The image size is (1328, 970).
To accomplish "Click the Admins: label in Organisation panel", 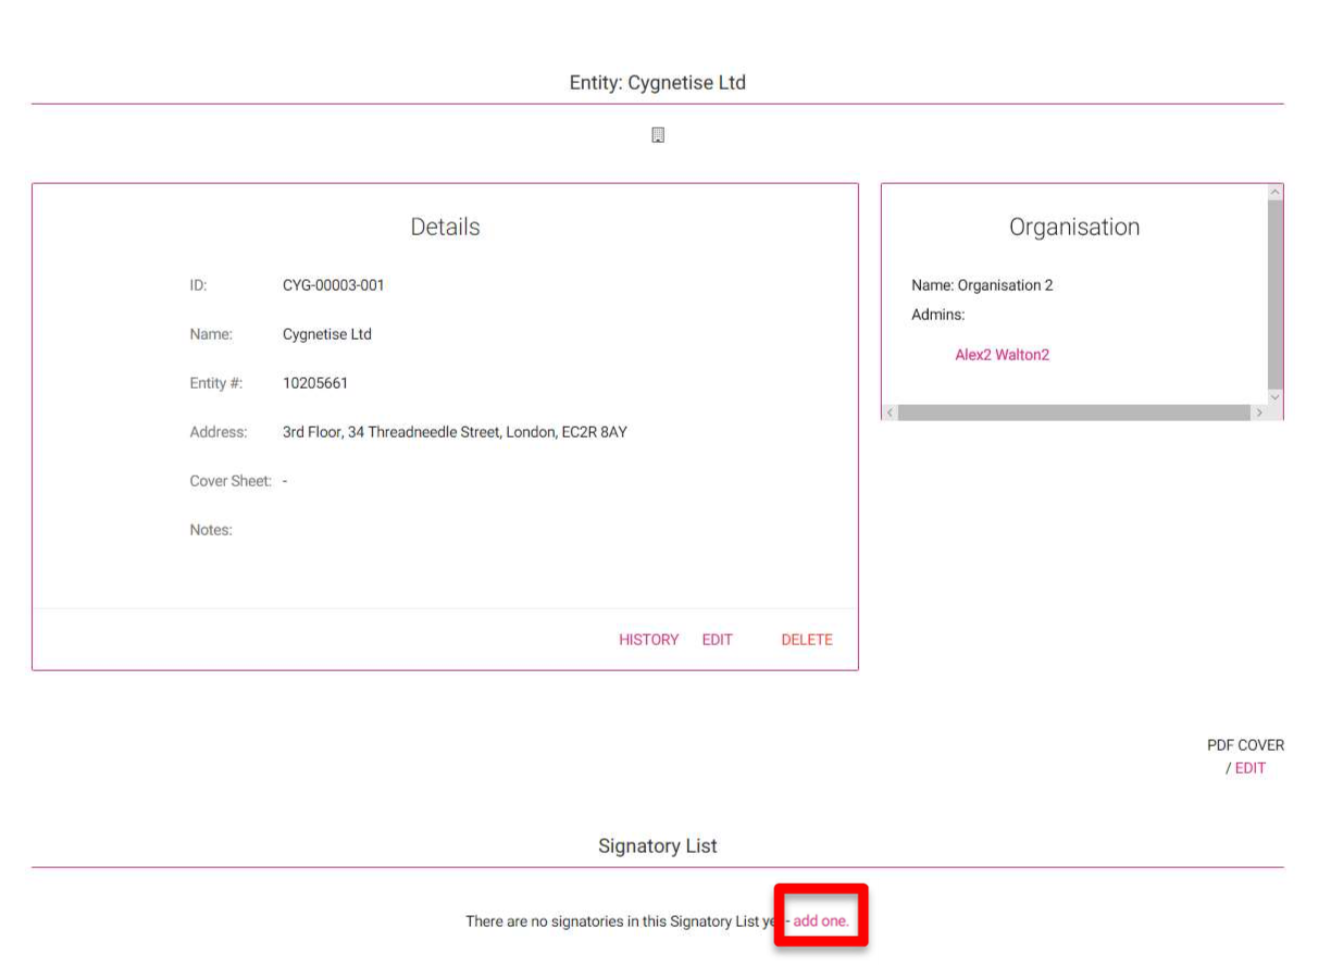I will [x=938, y=314].
